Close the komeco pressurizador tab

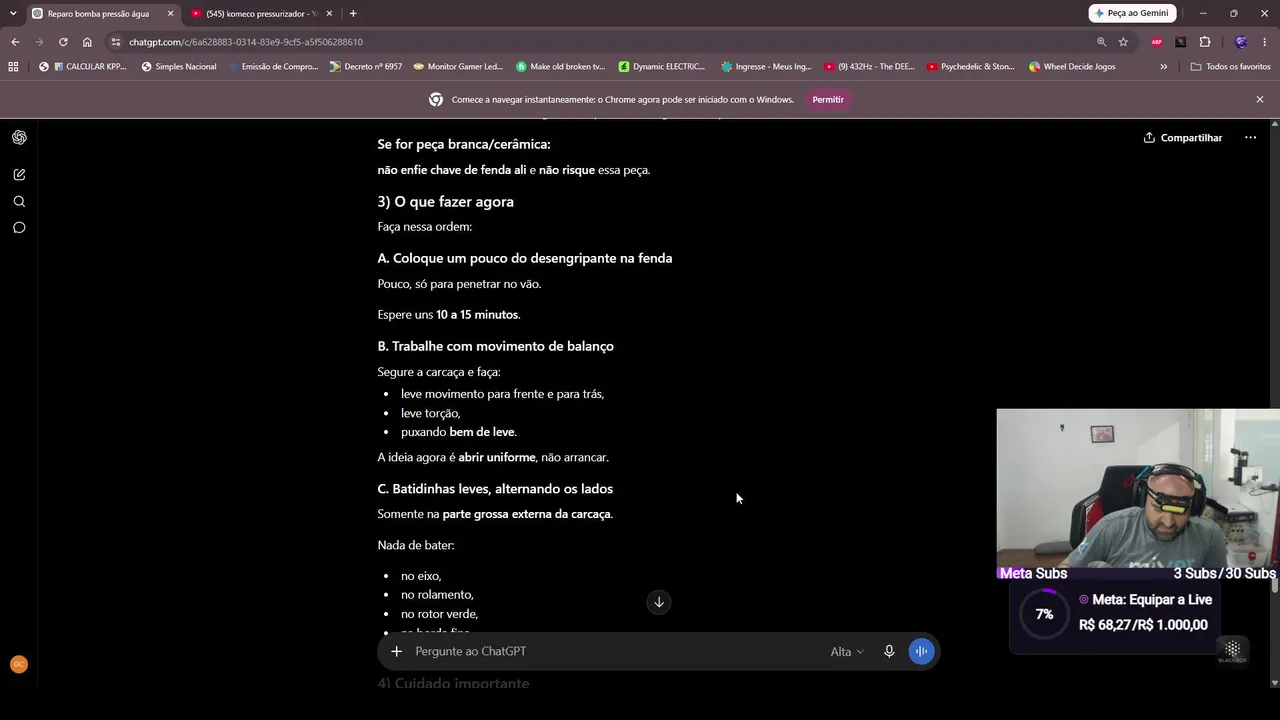(x=328, y=14)
